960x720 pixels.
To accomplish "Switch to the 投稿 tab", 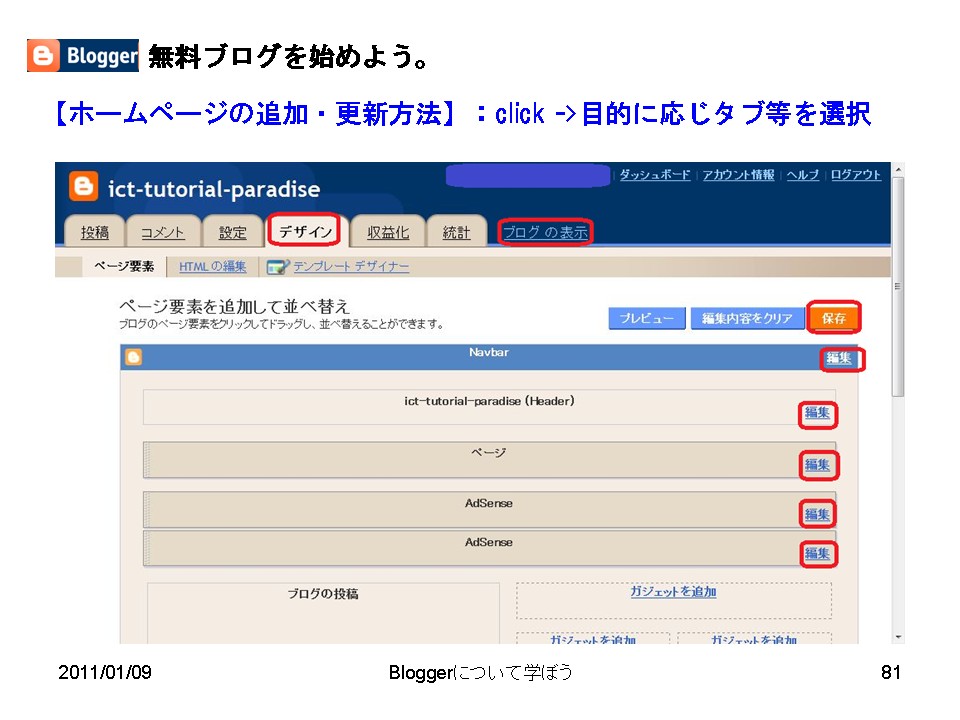I will tap(95, 232).
